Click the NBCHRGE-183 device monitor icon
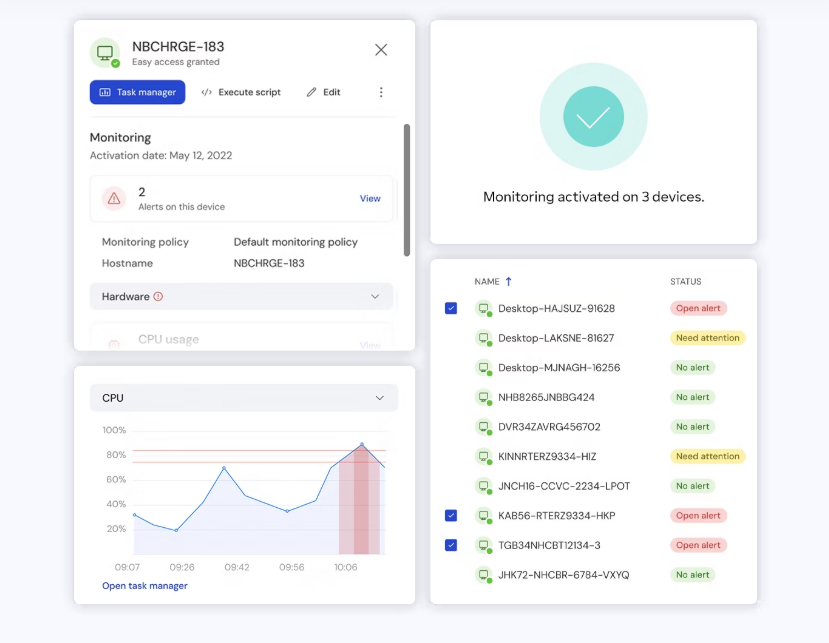 click(104, 52)
